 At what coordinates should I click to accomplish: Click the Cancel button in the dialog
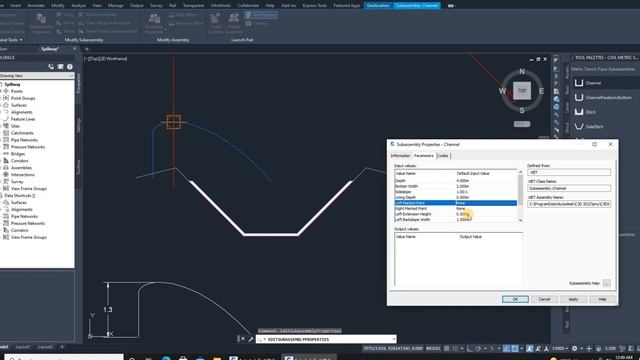[x=544, y=299]
